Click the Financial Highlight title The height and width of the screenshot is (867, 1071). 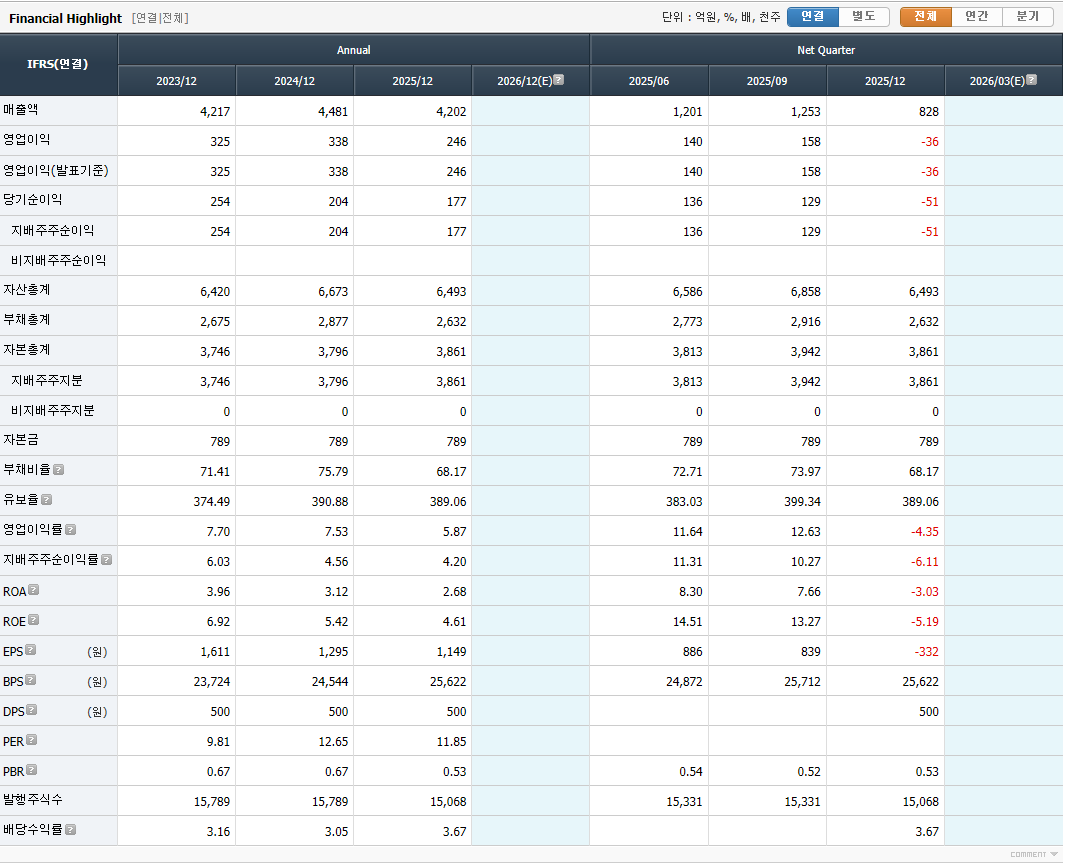coord(66,18)
